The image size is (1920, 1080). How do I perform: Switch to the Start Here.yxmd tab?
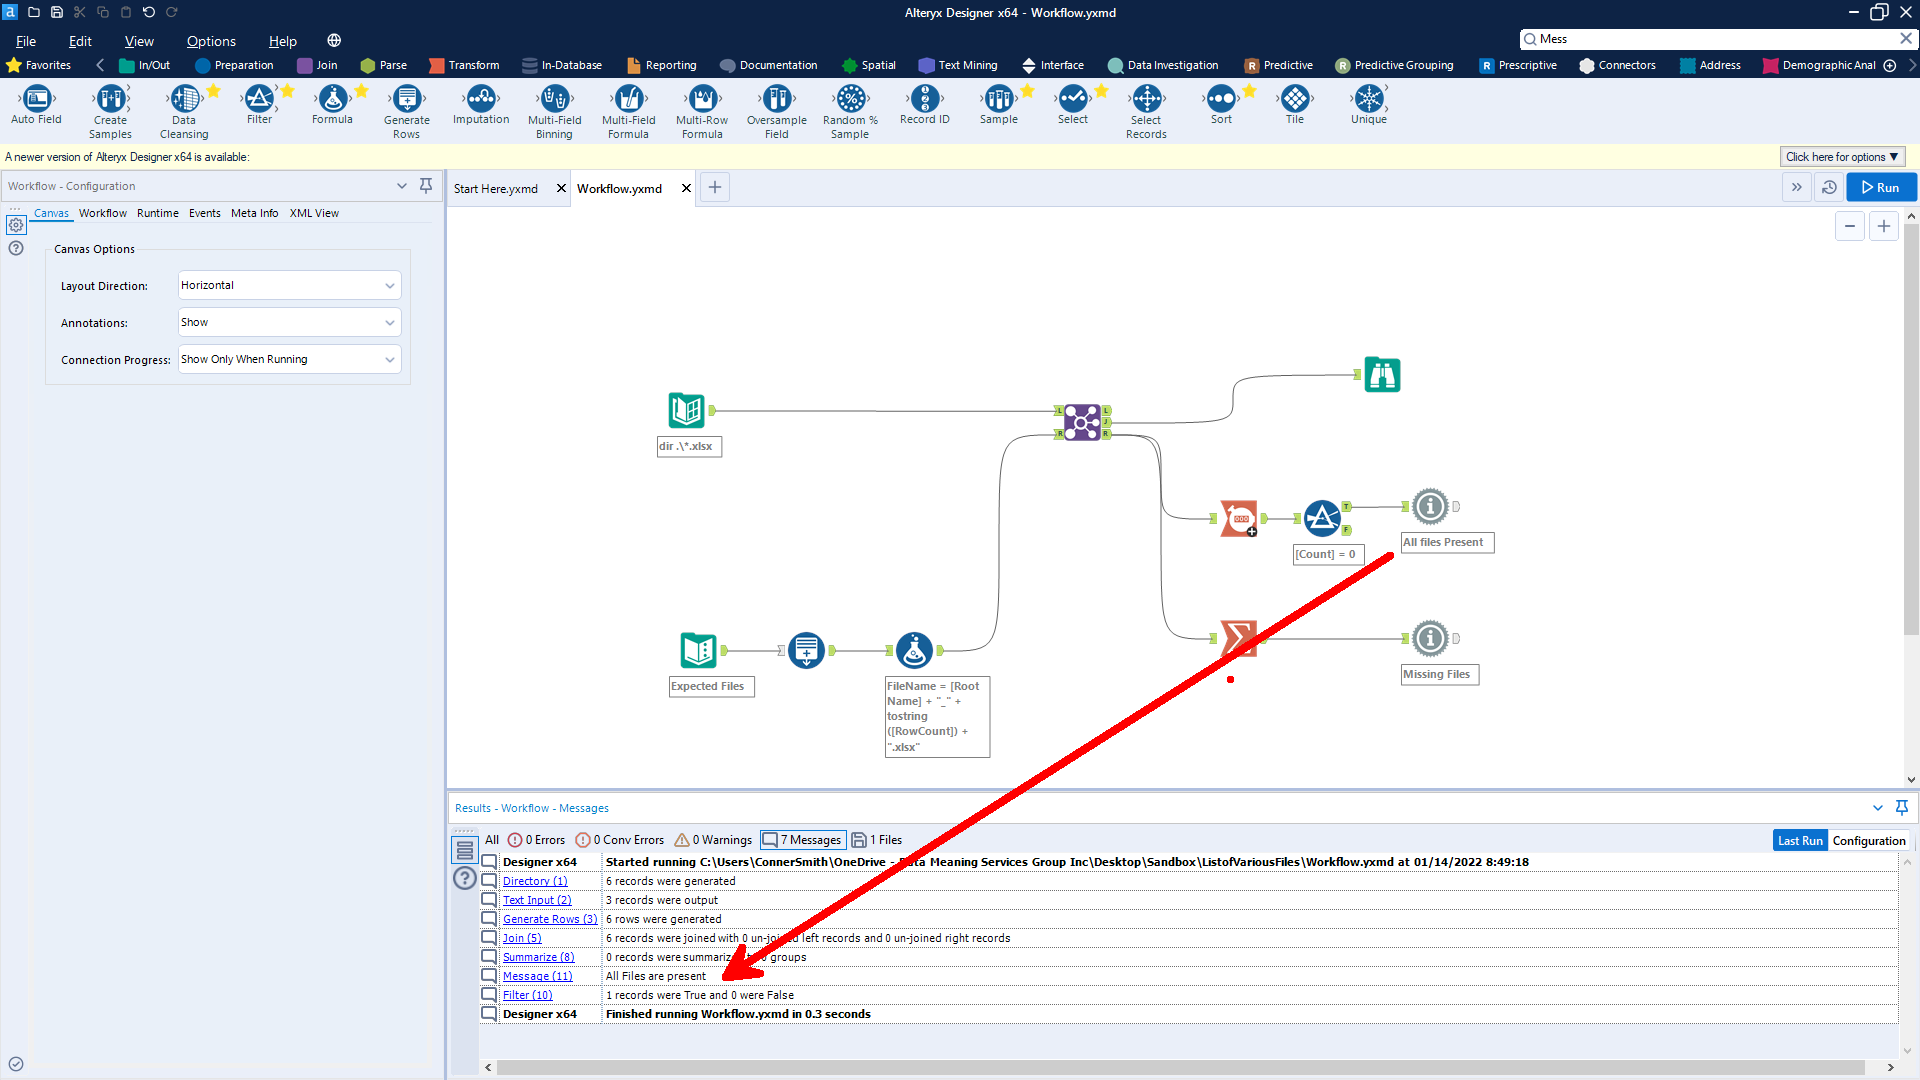pos(497,188)
